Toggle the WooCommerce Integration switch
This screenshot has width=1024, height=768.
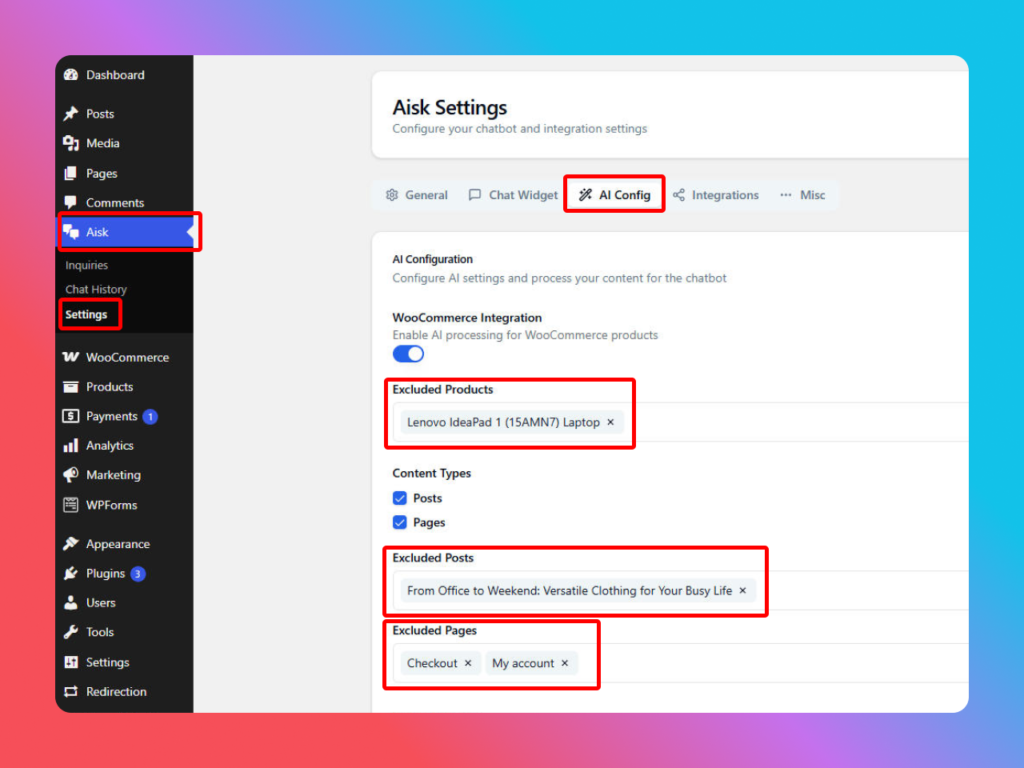(408, 354)
